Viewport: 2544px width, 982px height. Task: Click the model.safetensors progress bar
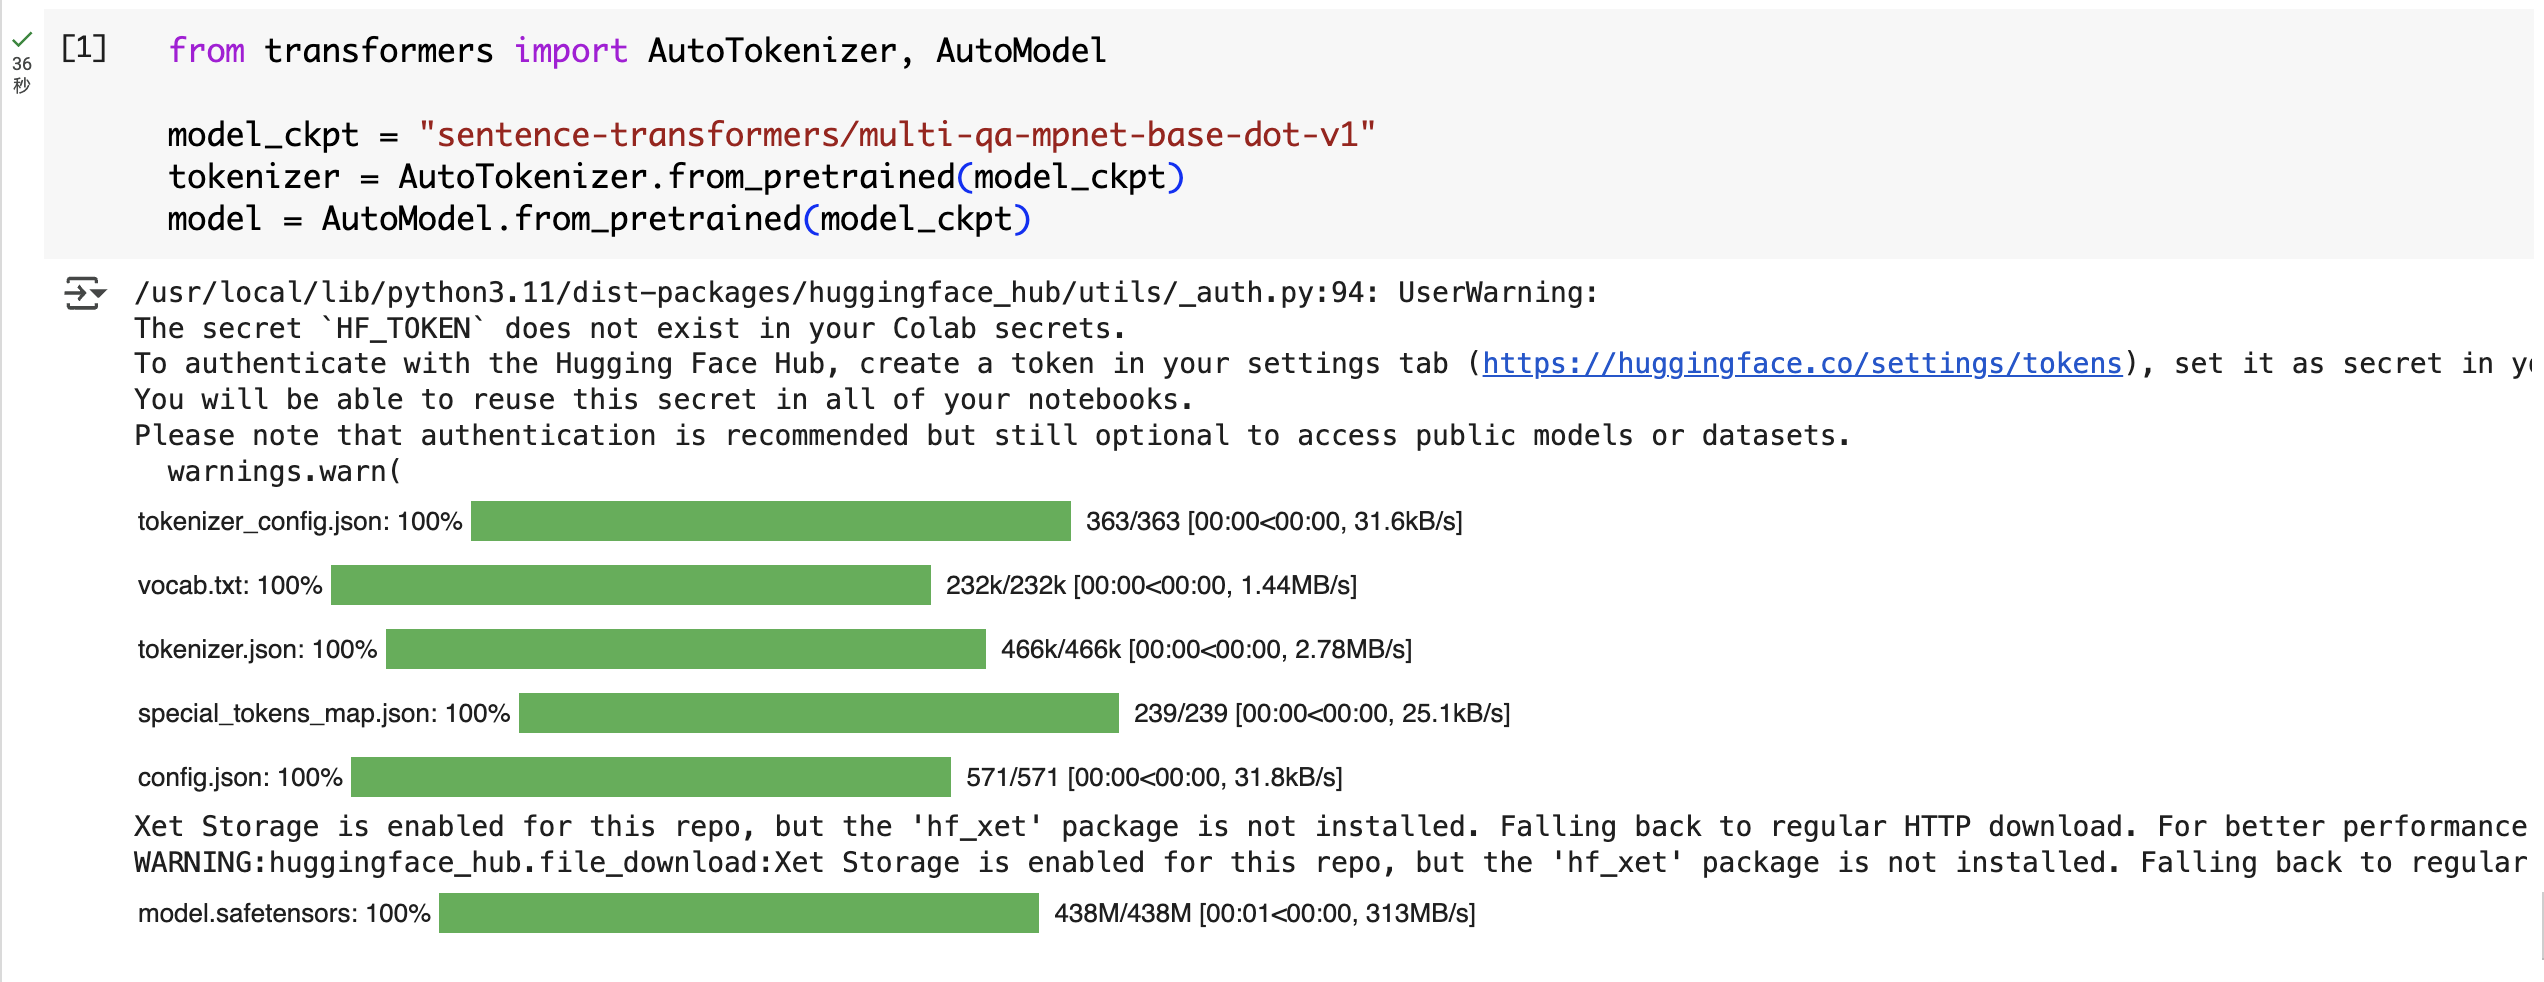[x=739, y=913]
